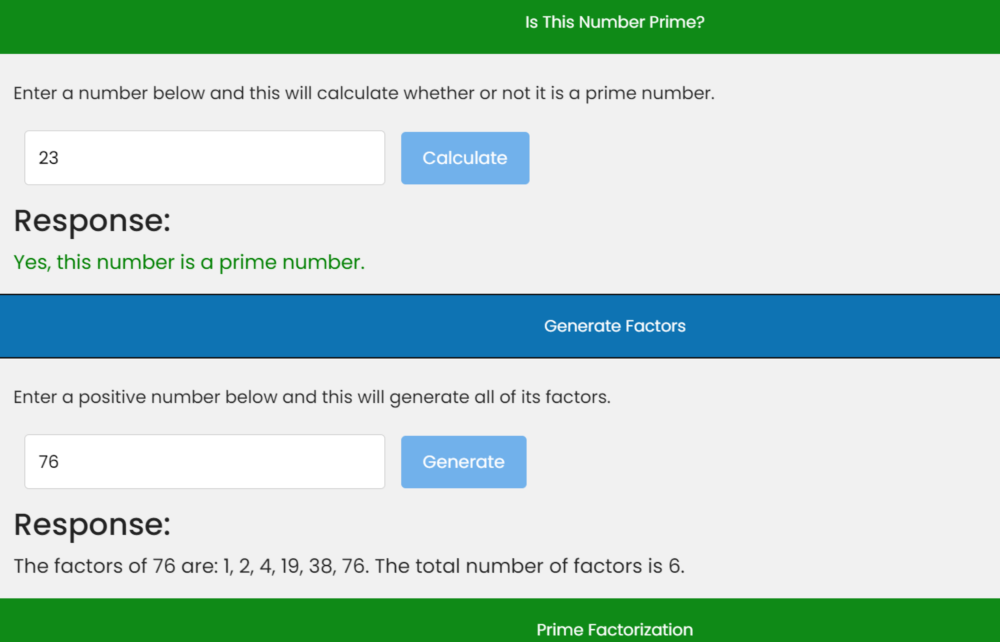Click the Is This Number Prime header
The image size is (1000, 642).
tap(614, 21)
